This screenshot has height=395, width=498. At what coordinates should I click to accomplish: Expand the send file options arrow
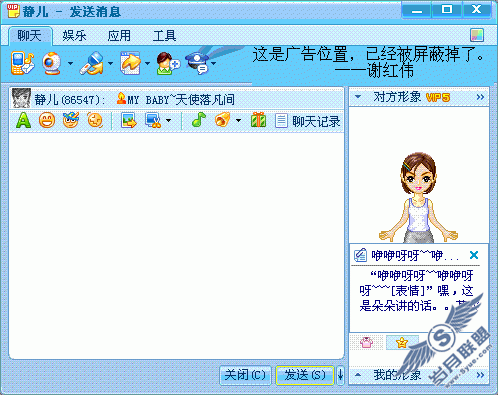(x=147, y=63)
